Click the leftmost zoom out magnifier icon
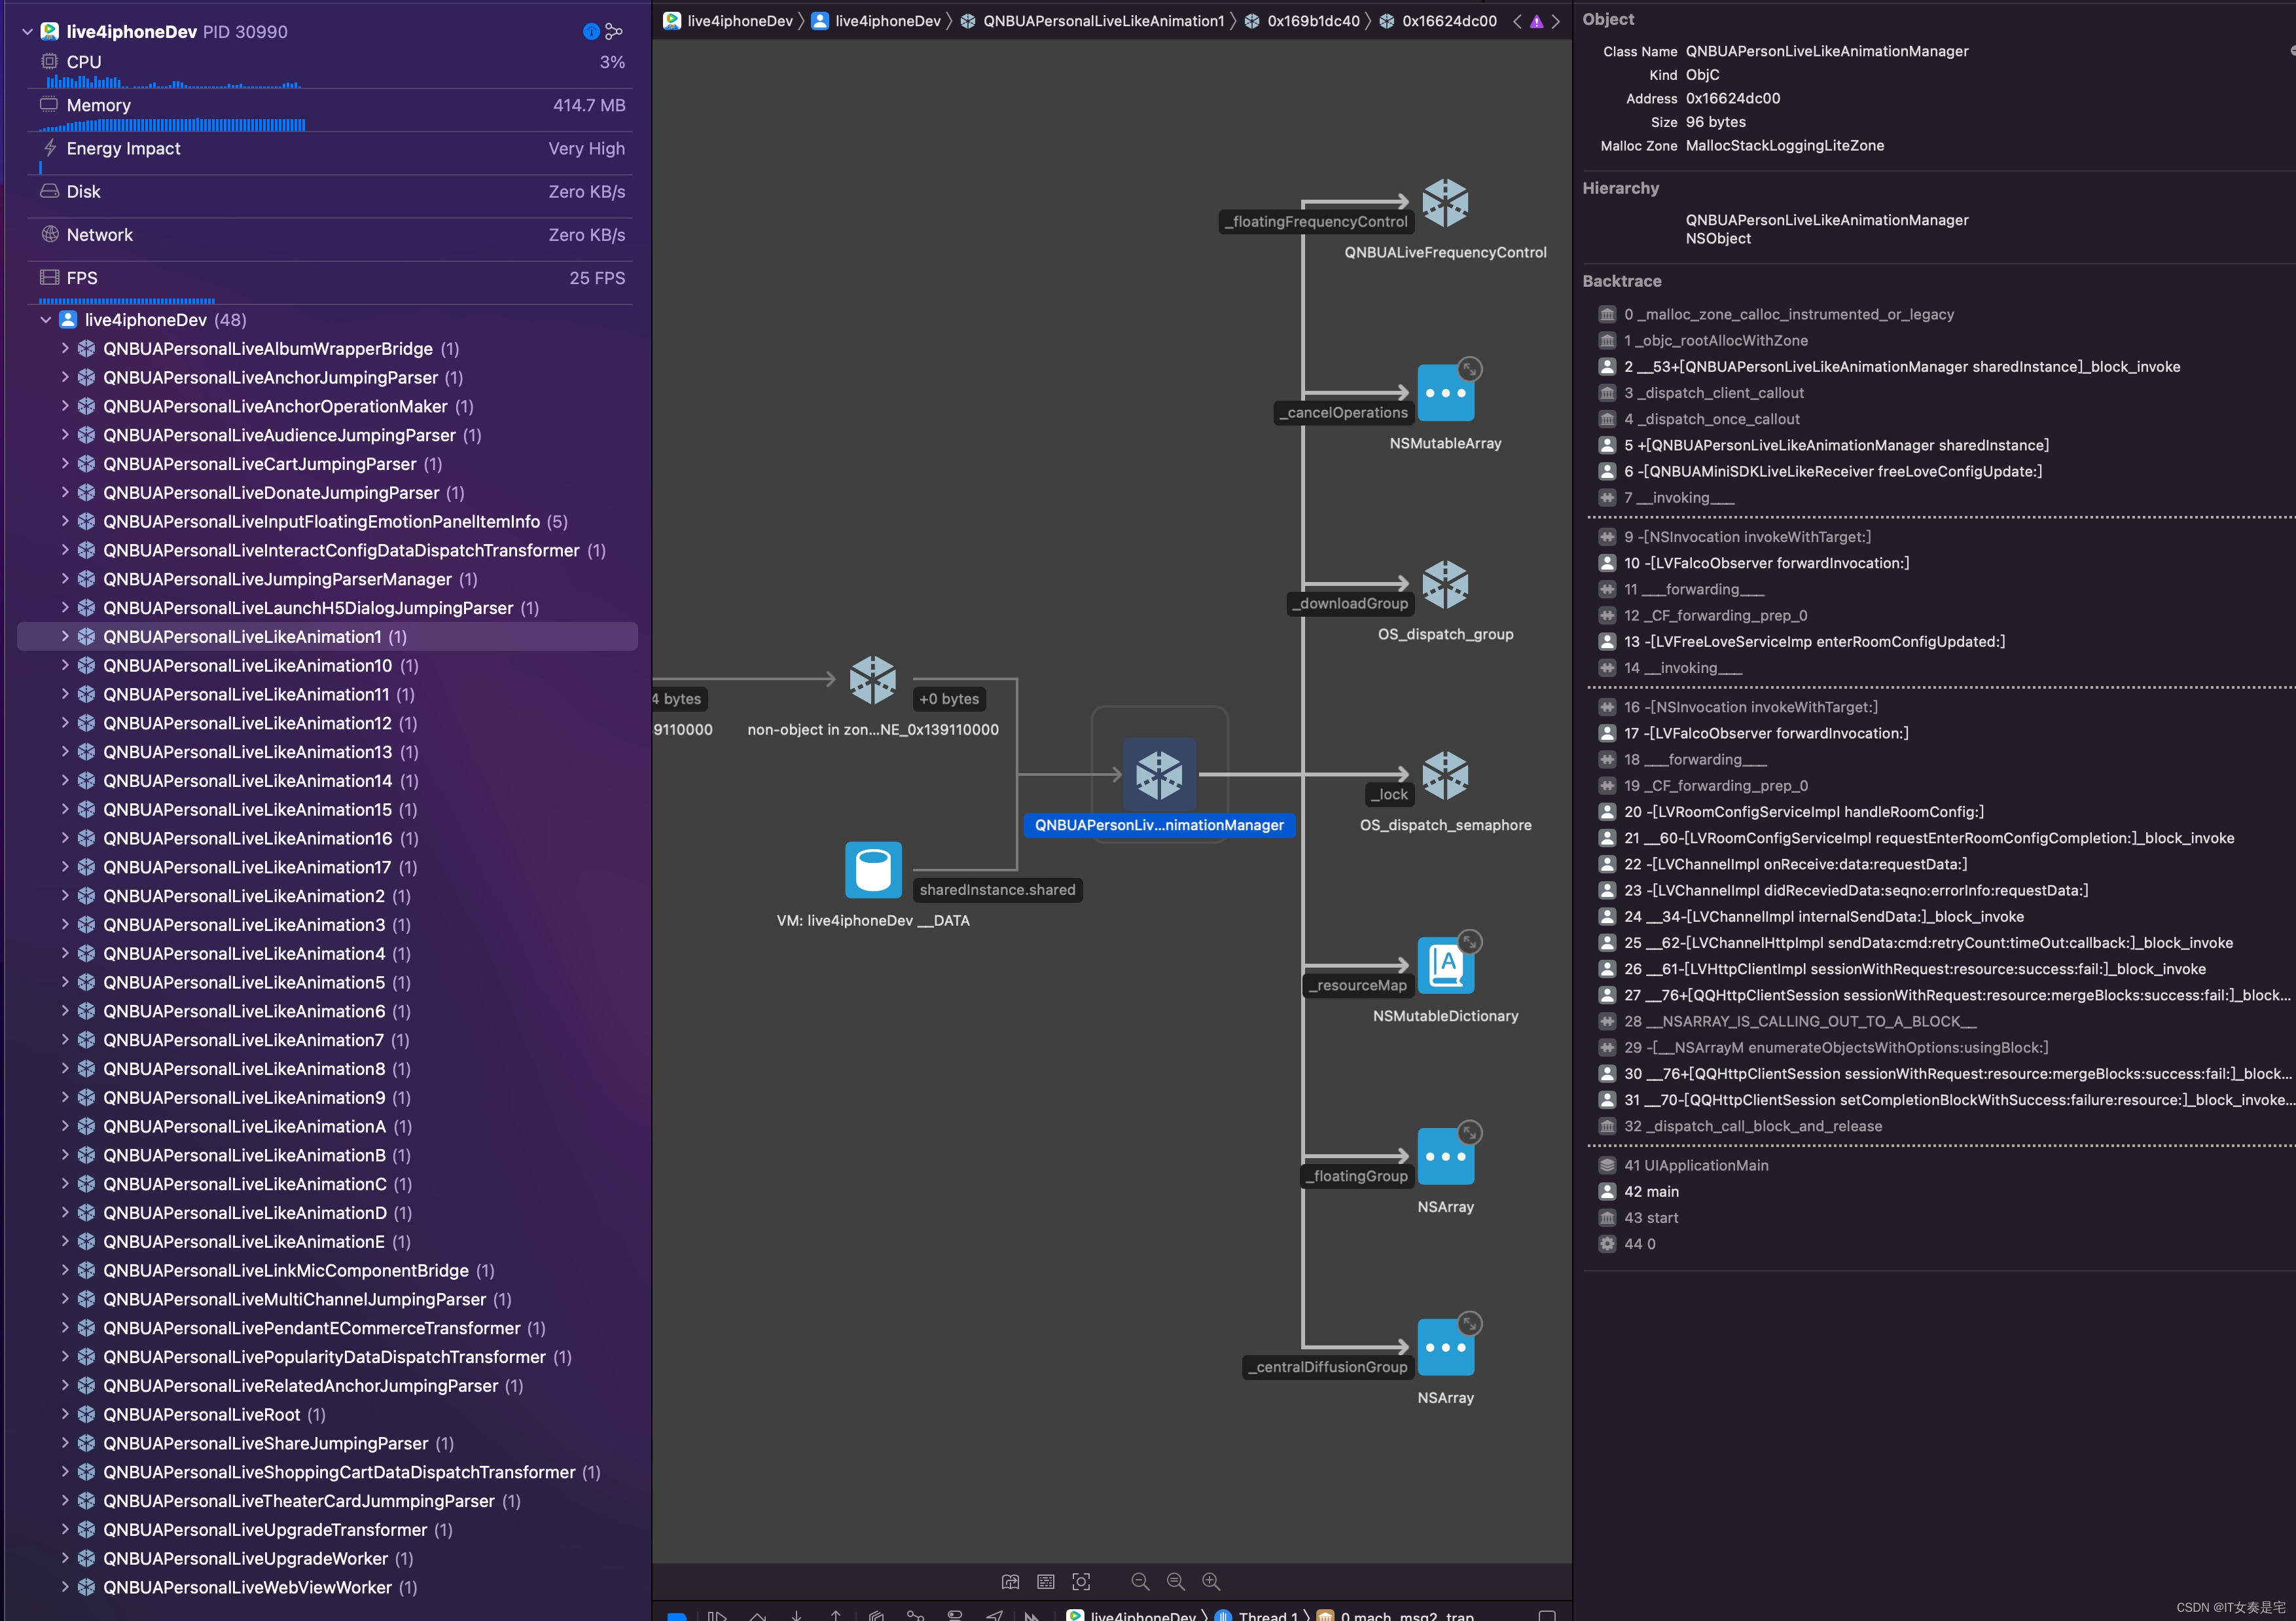 coord(1140,1581)
